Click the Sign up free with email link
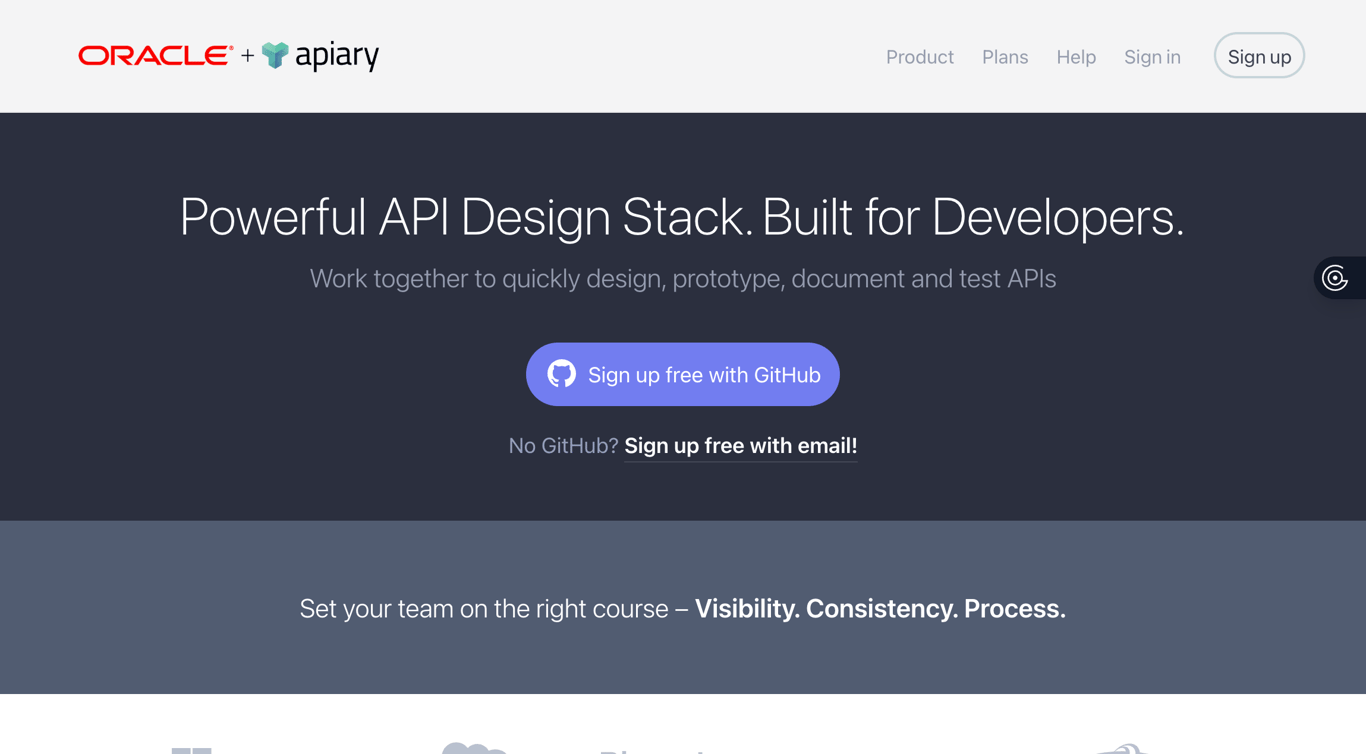1366x754 pixels. [x=741, y=446]
